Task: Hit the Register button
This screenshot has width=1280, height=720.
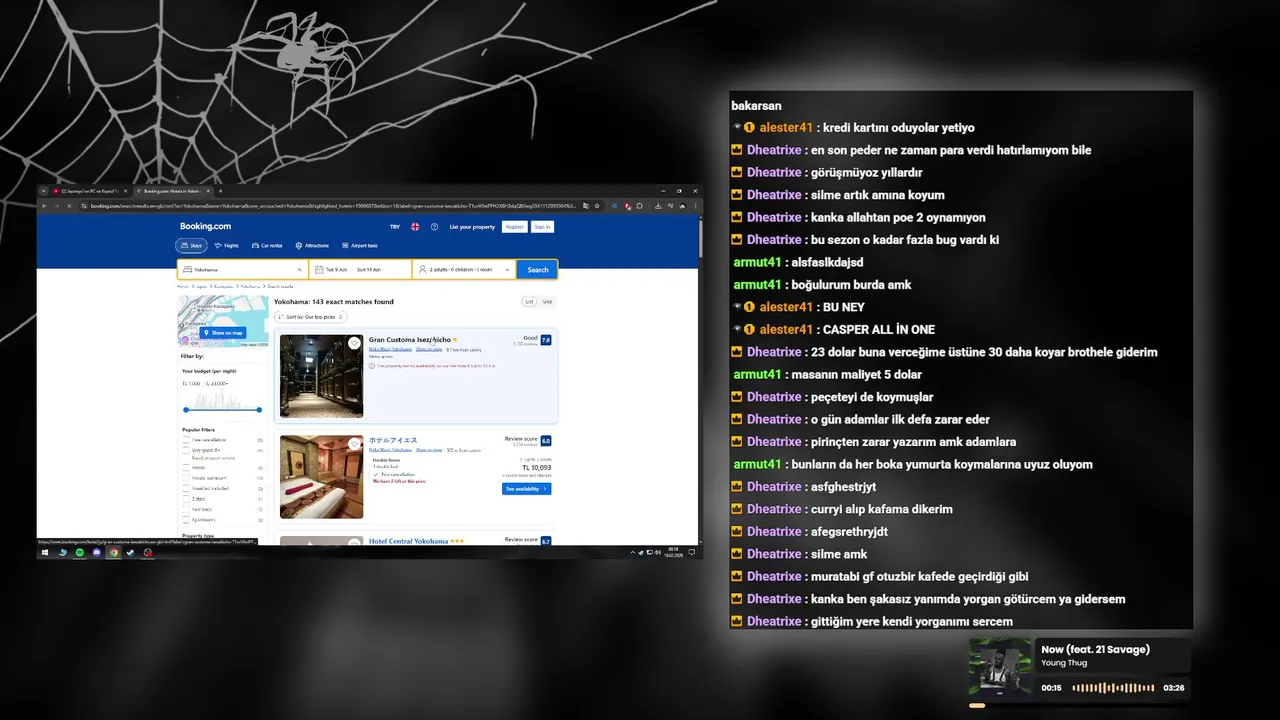Action: coord(514,227)
